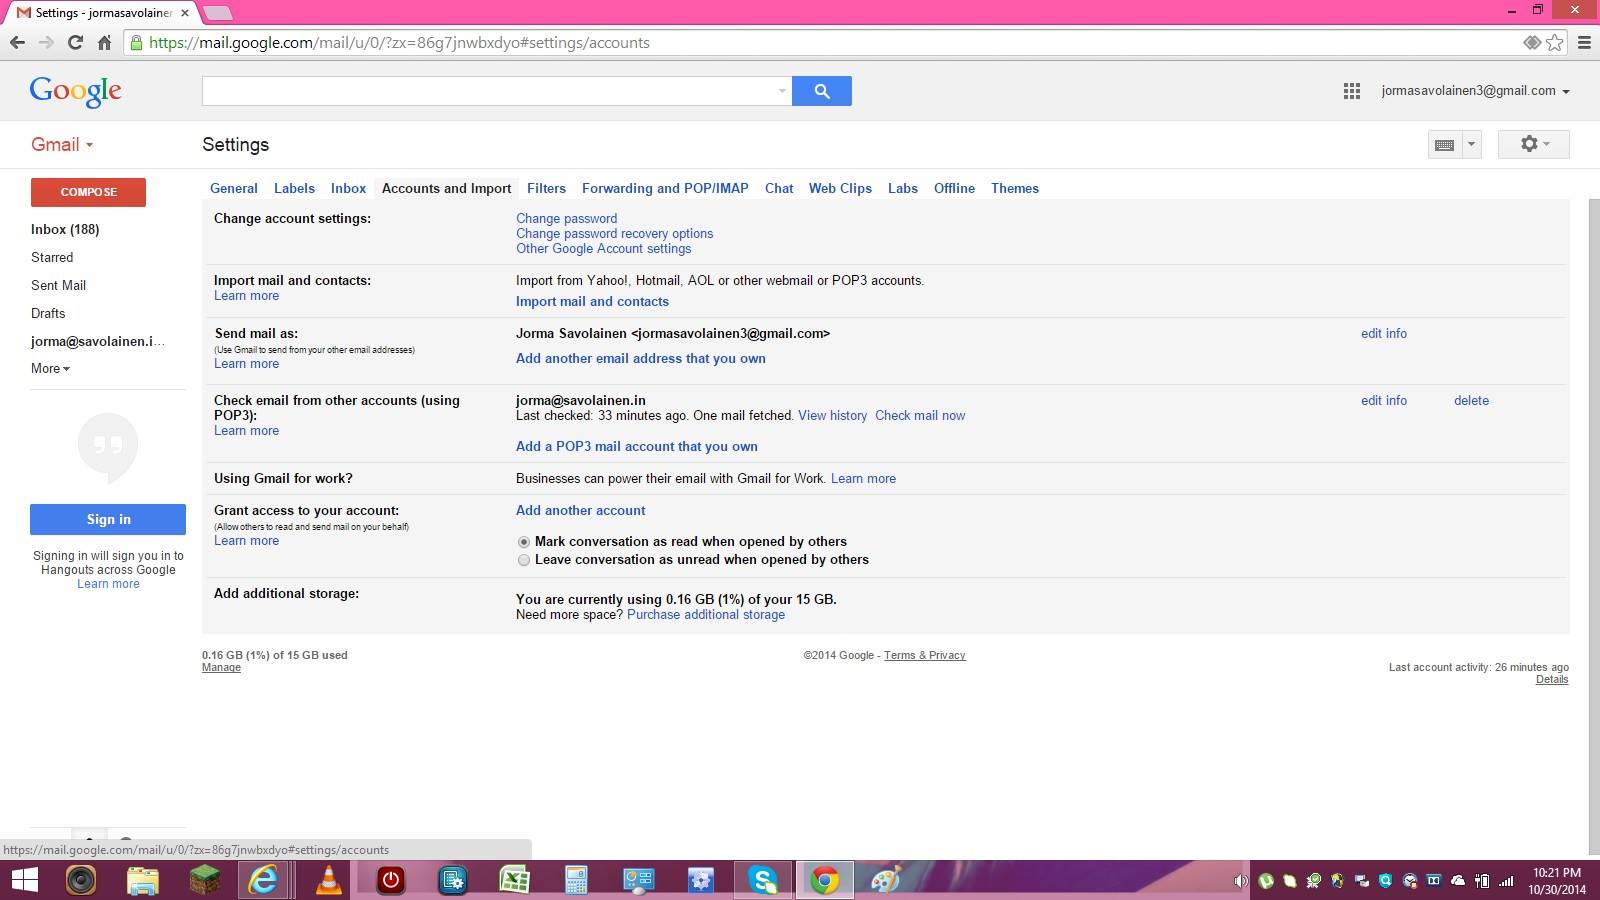Expand the More labels list
The image size is (1600, 900).
click(50, 368)
